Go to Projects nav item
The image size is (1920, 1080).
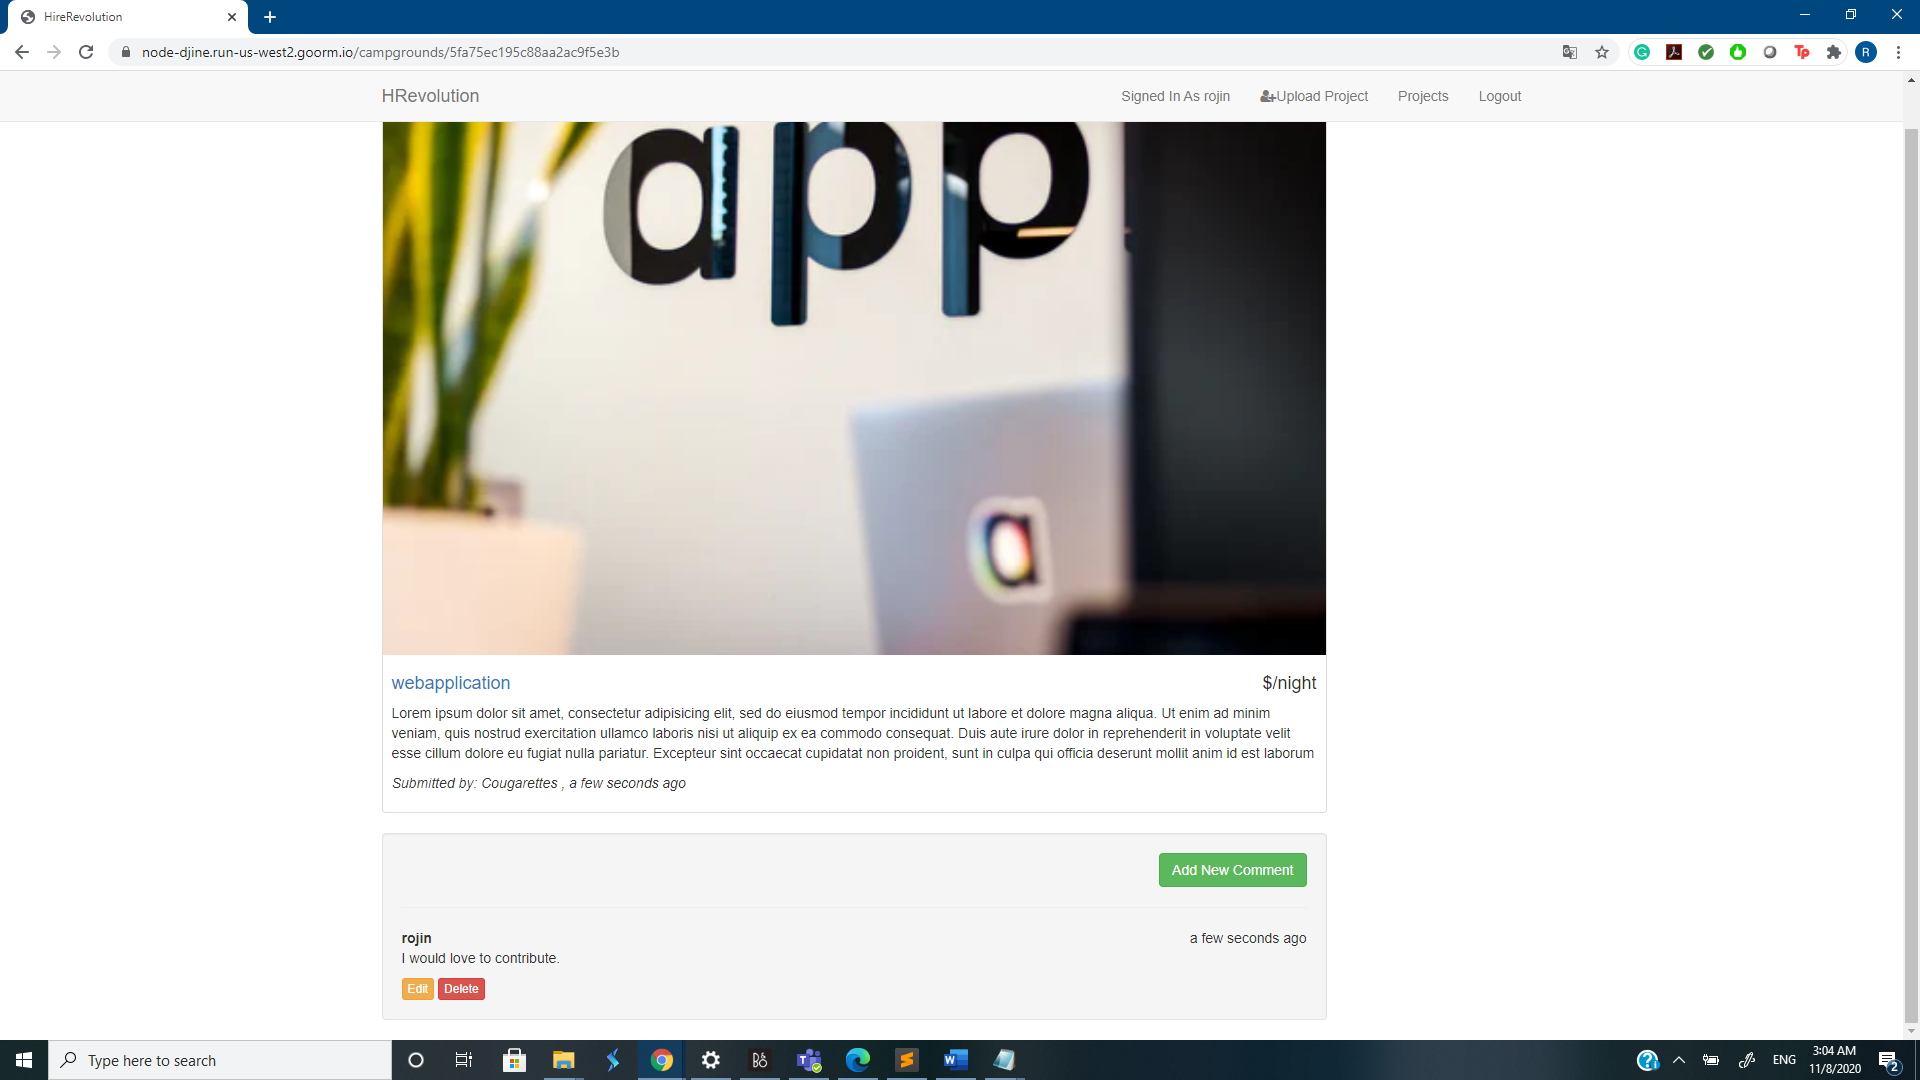coord(1423,96)
